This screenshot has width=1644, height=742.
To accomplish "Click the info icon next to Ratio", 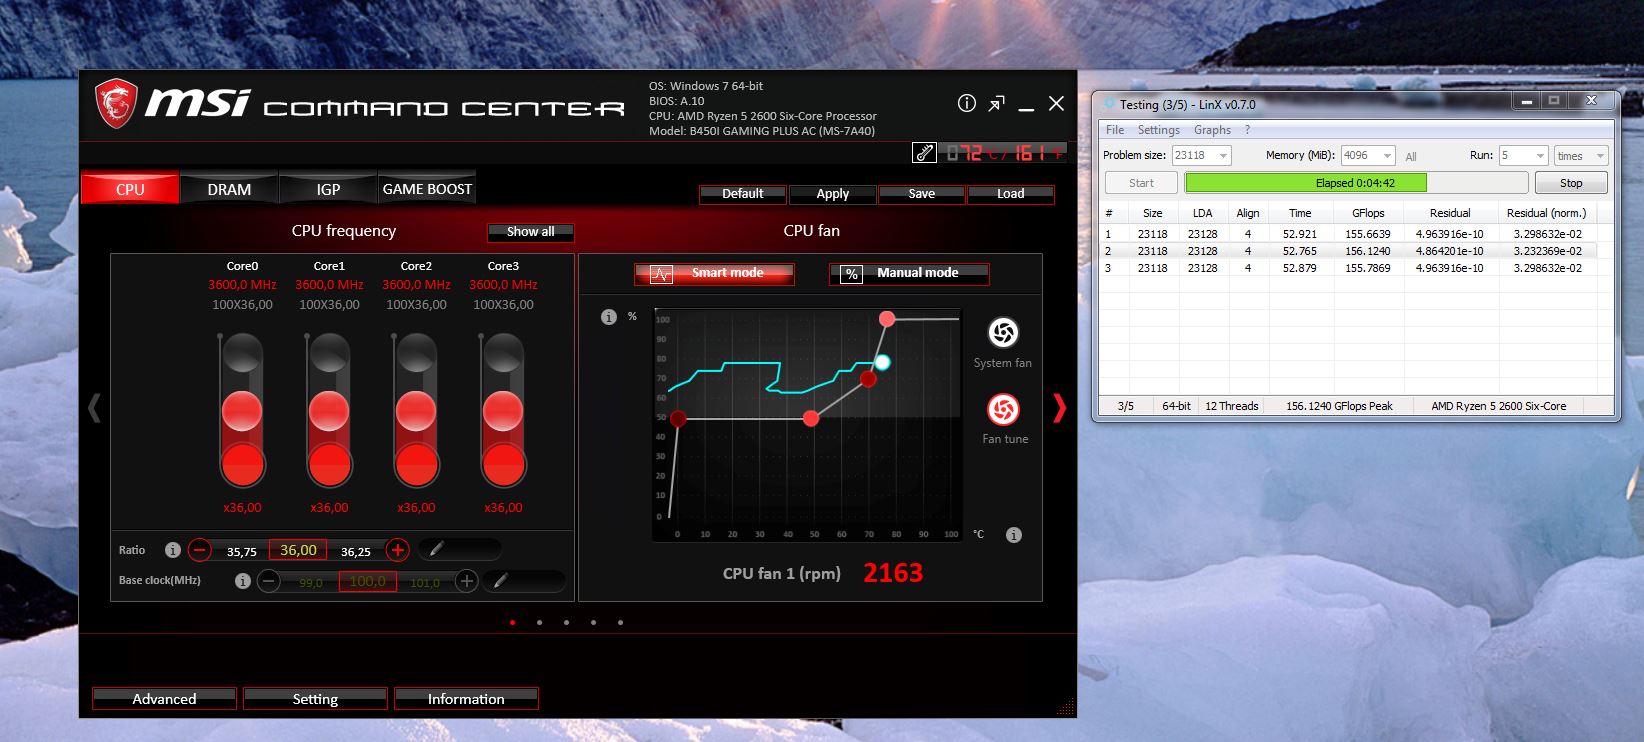I will click(x=172, y=550).
